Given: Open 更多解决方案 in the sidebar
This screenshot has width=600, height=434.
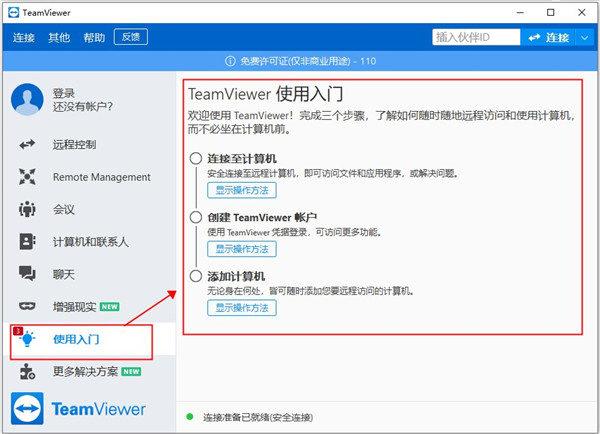Looking at the screenshot, I should [85, 372].
